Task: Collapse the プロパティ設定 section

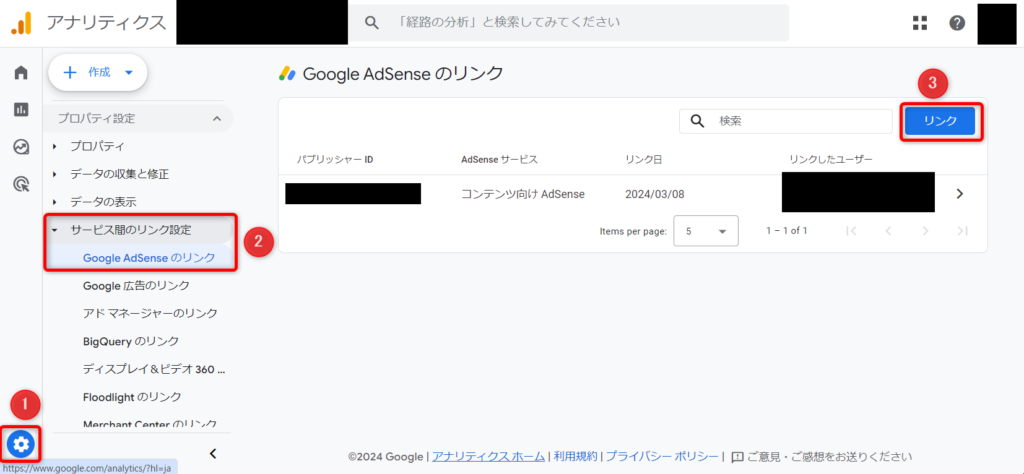Action: coord(138,119)
